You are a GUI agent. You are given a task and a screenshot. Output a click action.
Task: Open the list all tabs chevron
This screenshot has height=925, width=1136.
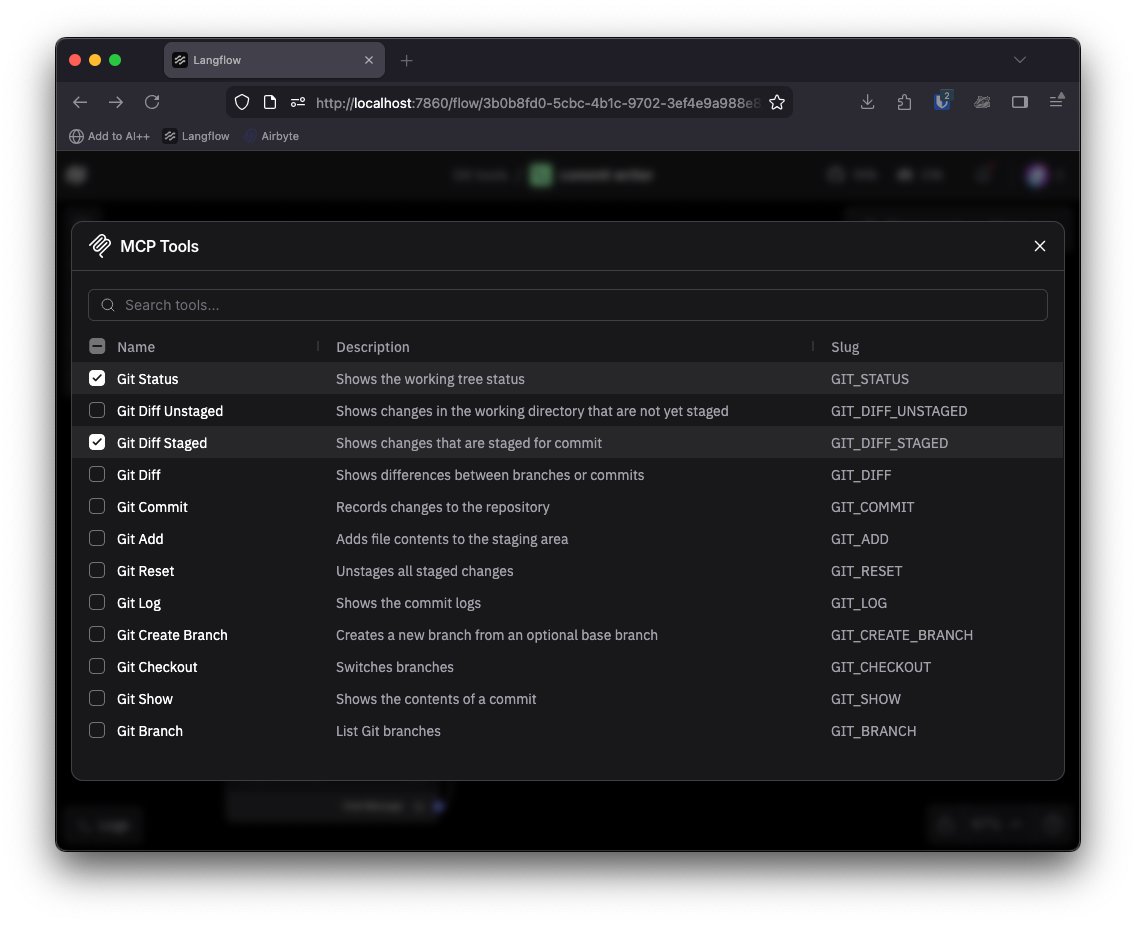(1019, 60)
